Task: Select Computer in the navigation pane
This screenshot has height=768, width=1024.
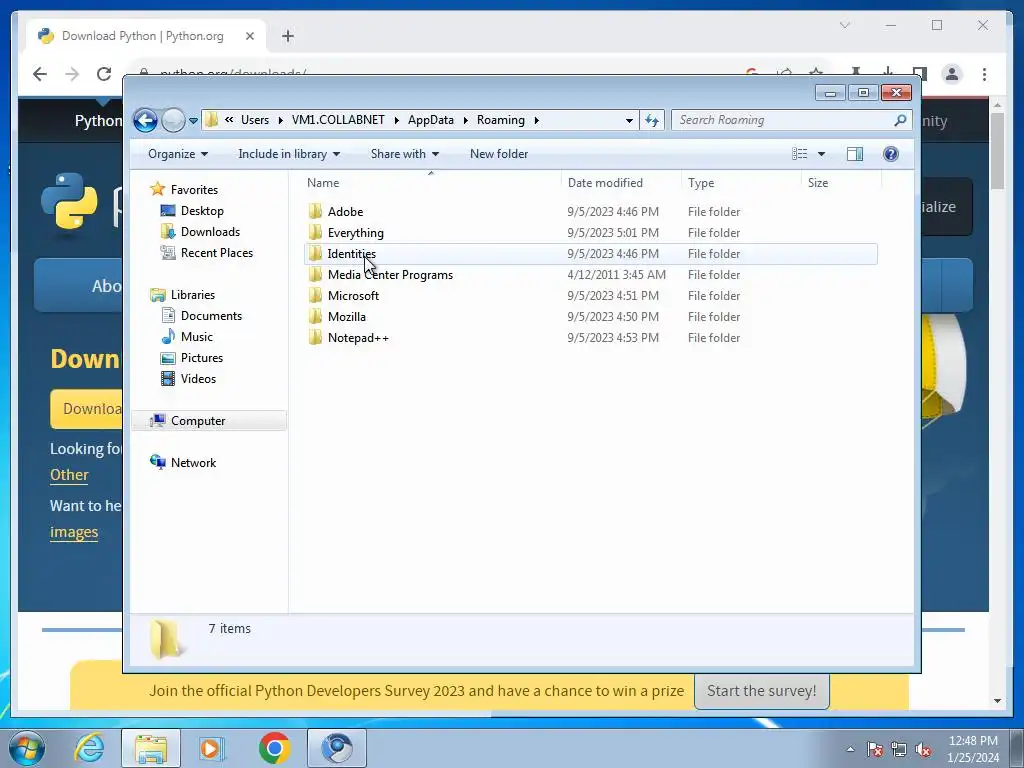Action: click(198, 421)
